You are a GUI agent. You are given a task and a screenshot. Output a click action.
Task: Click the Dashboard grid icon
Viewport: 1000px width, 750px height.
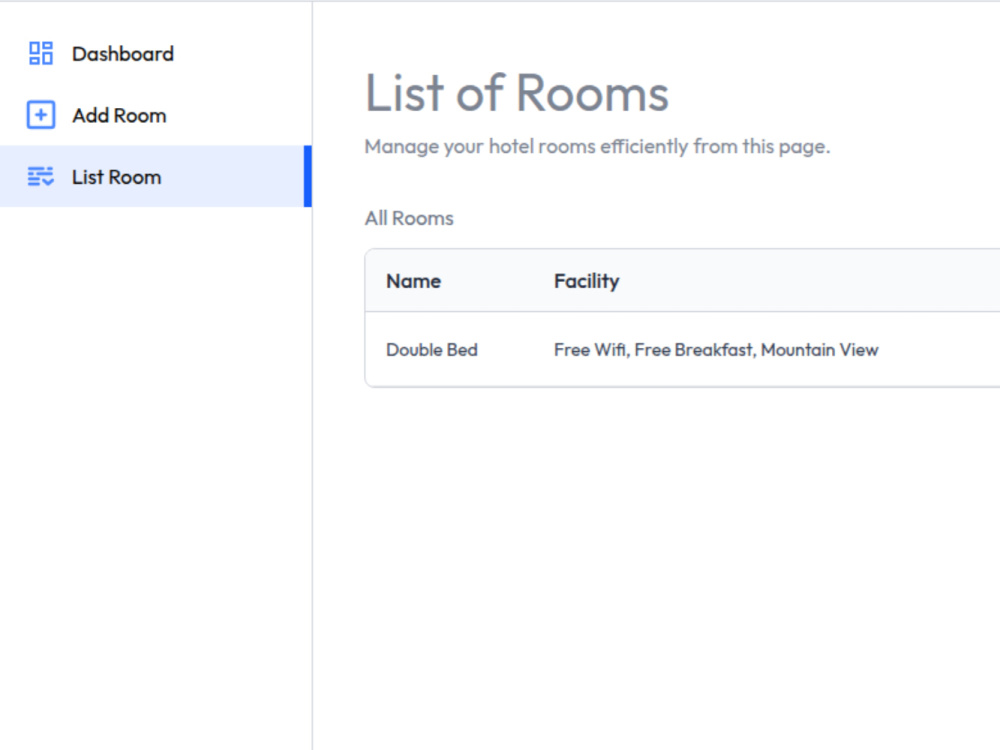coord(41,54)
